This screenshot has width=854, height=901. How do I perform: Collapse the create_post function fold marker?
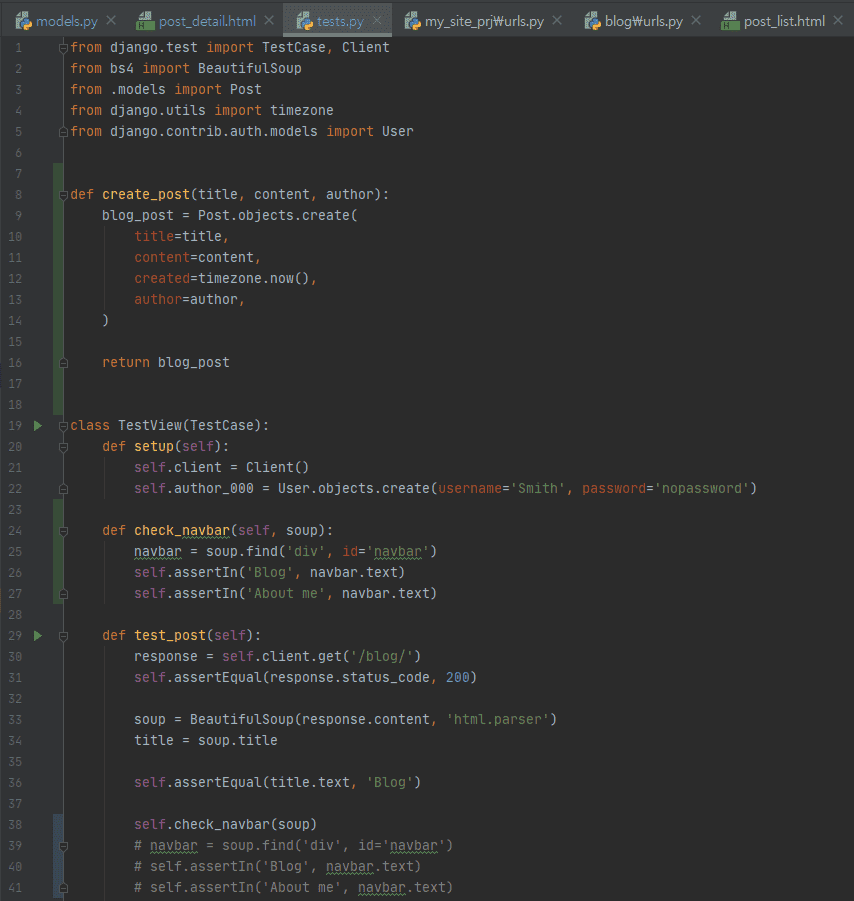pyautogui.click(x=64, y=195)
